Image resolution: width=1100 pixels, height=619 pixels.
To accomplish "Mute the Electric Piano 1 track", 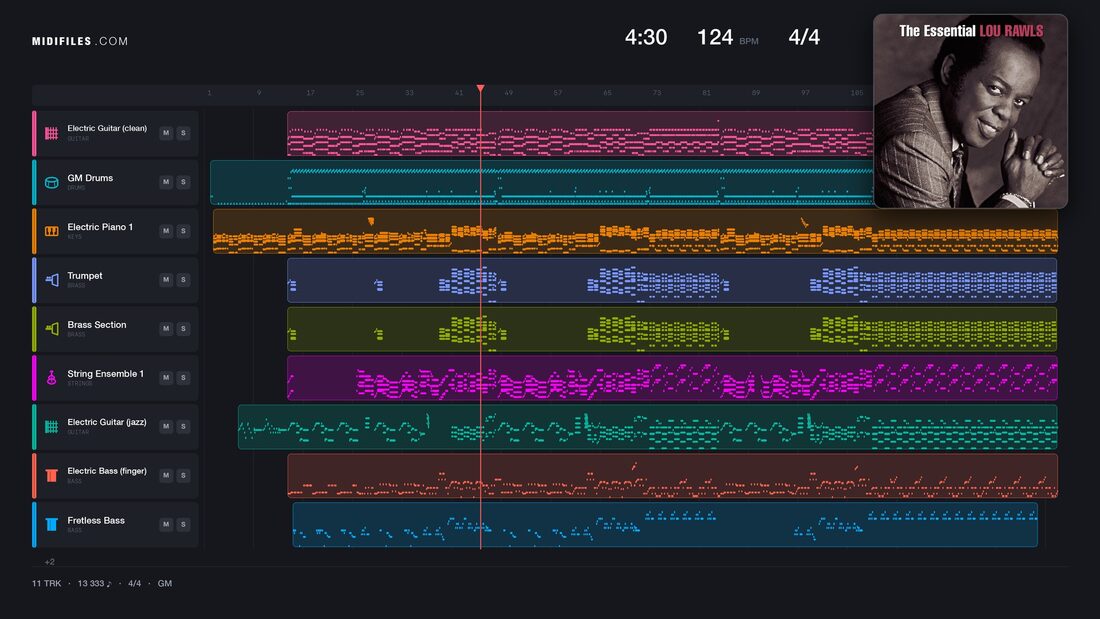I will click(166, 231).
